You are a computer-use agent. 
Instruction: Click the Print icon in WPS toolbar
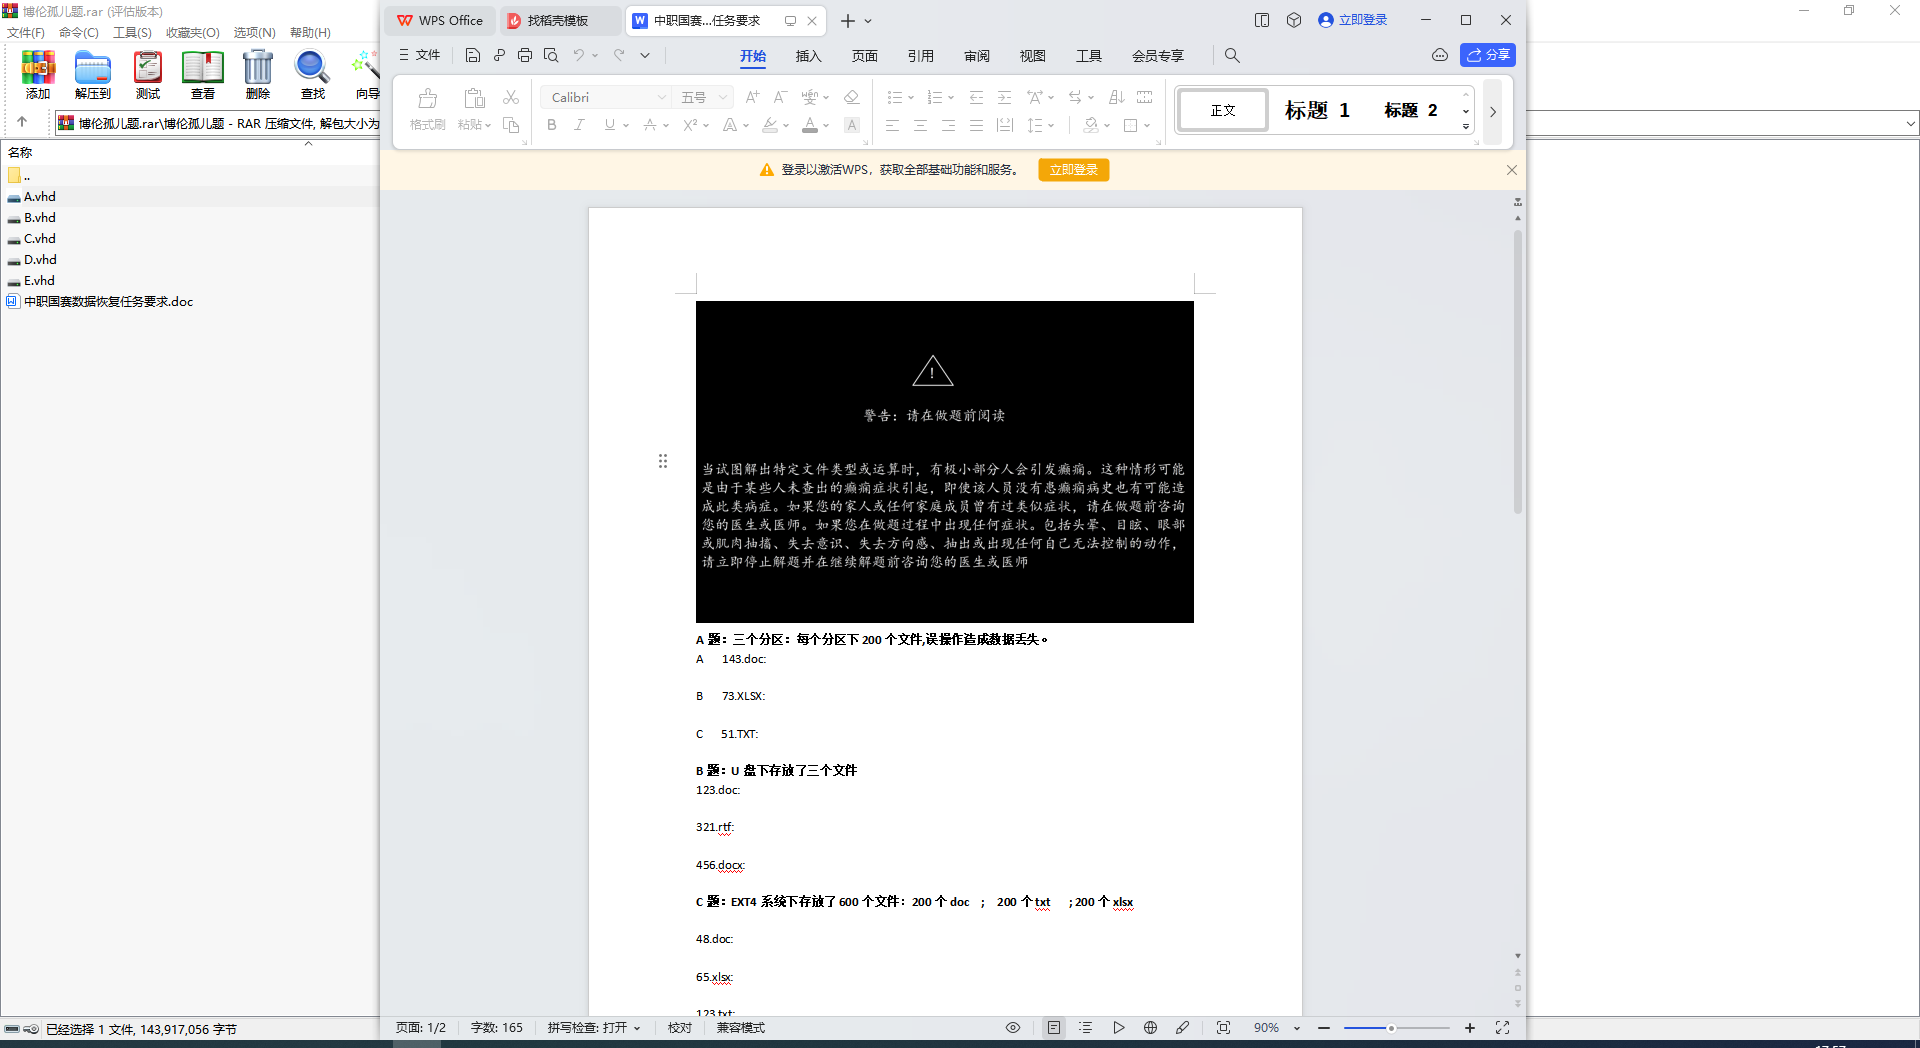(x=525, y=55)
